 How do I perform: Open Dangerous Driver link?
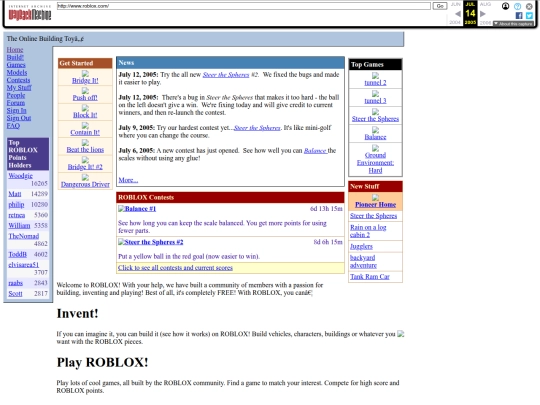coord(85,184)
